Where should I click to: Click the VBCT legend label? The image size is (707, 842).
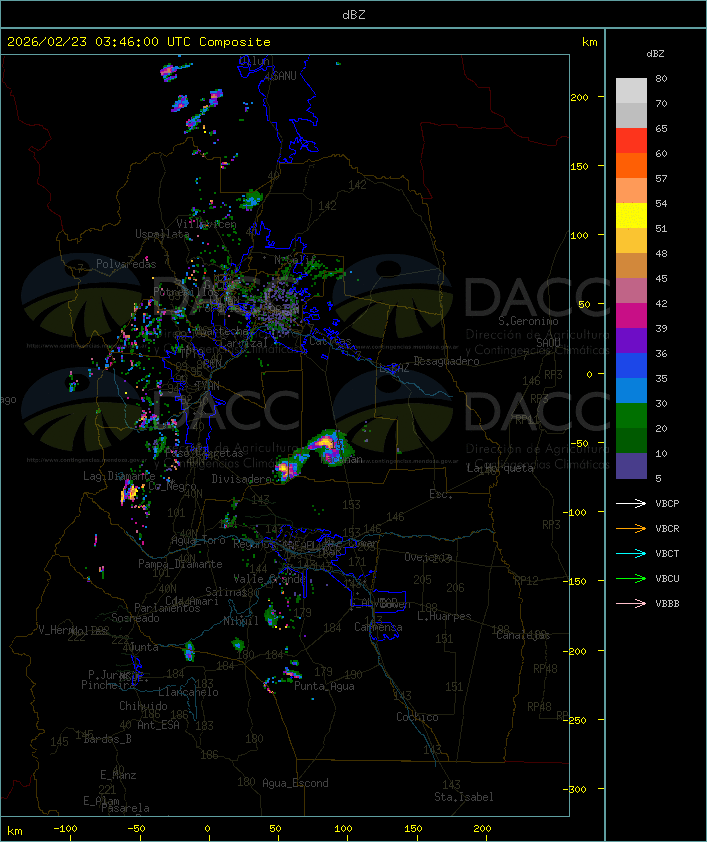pos(667,554)
